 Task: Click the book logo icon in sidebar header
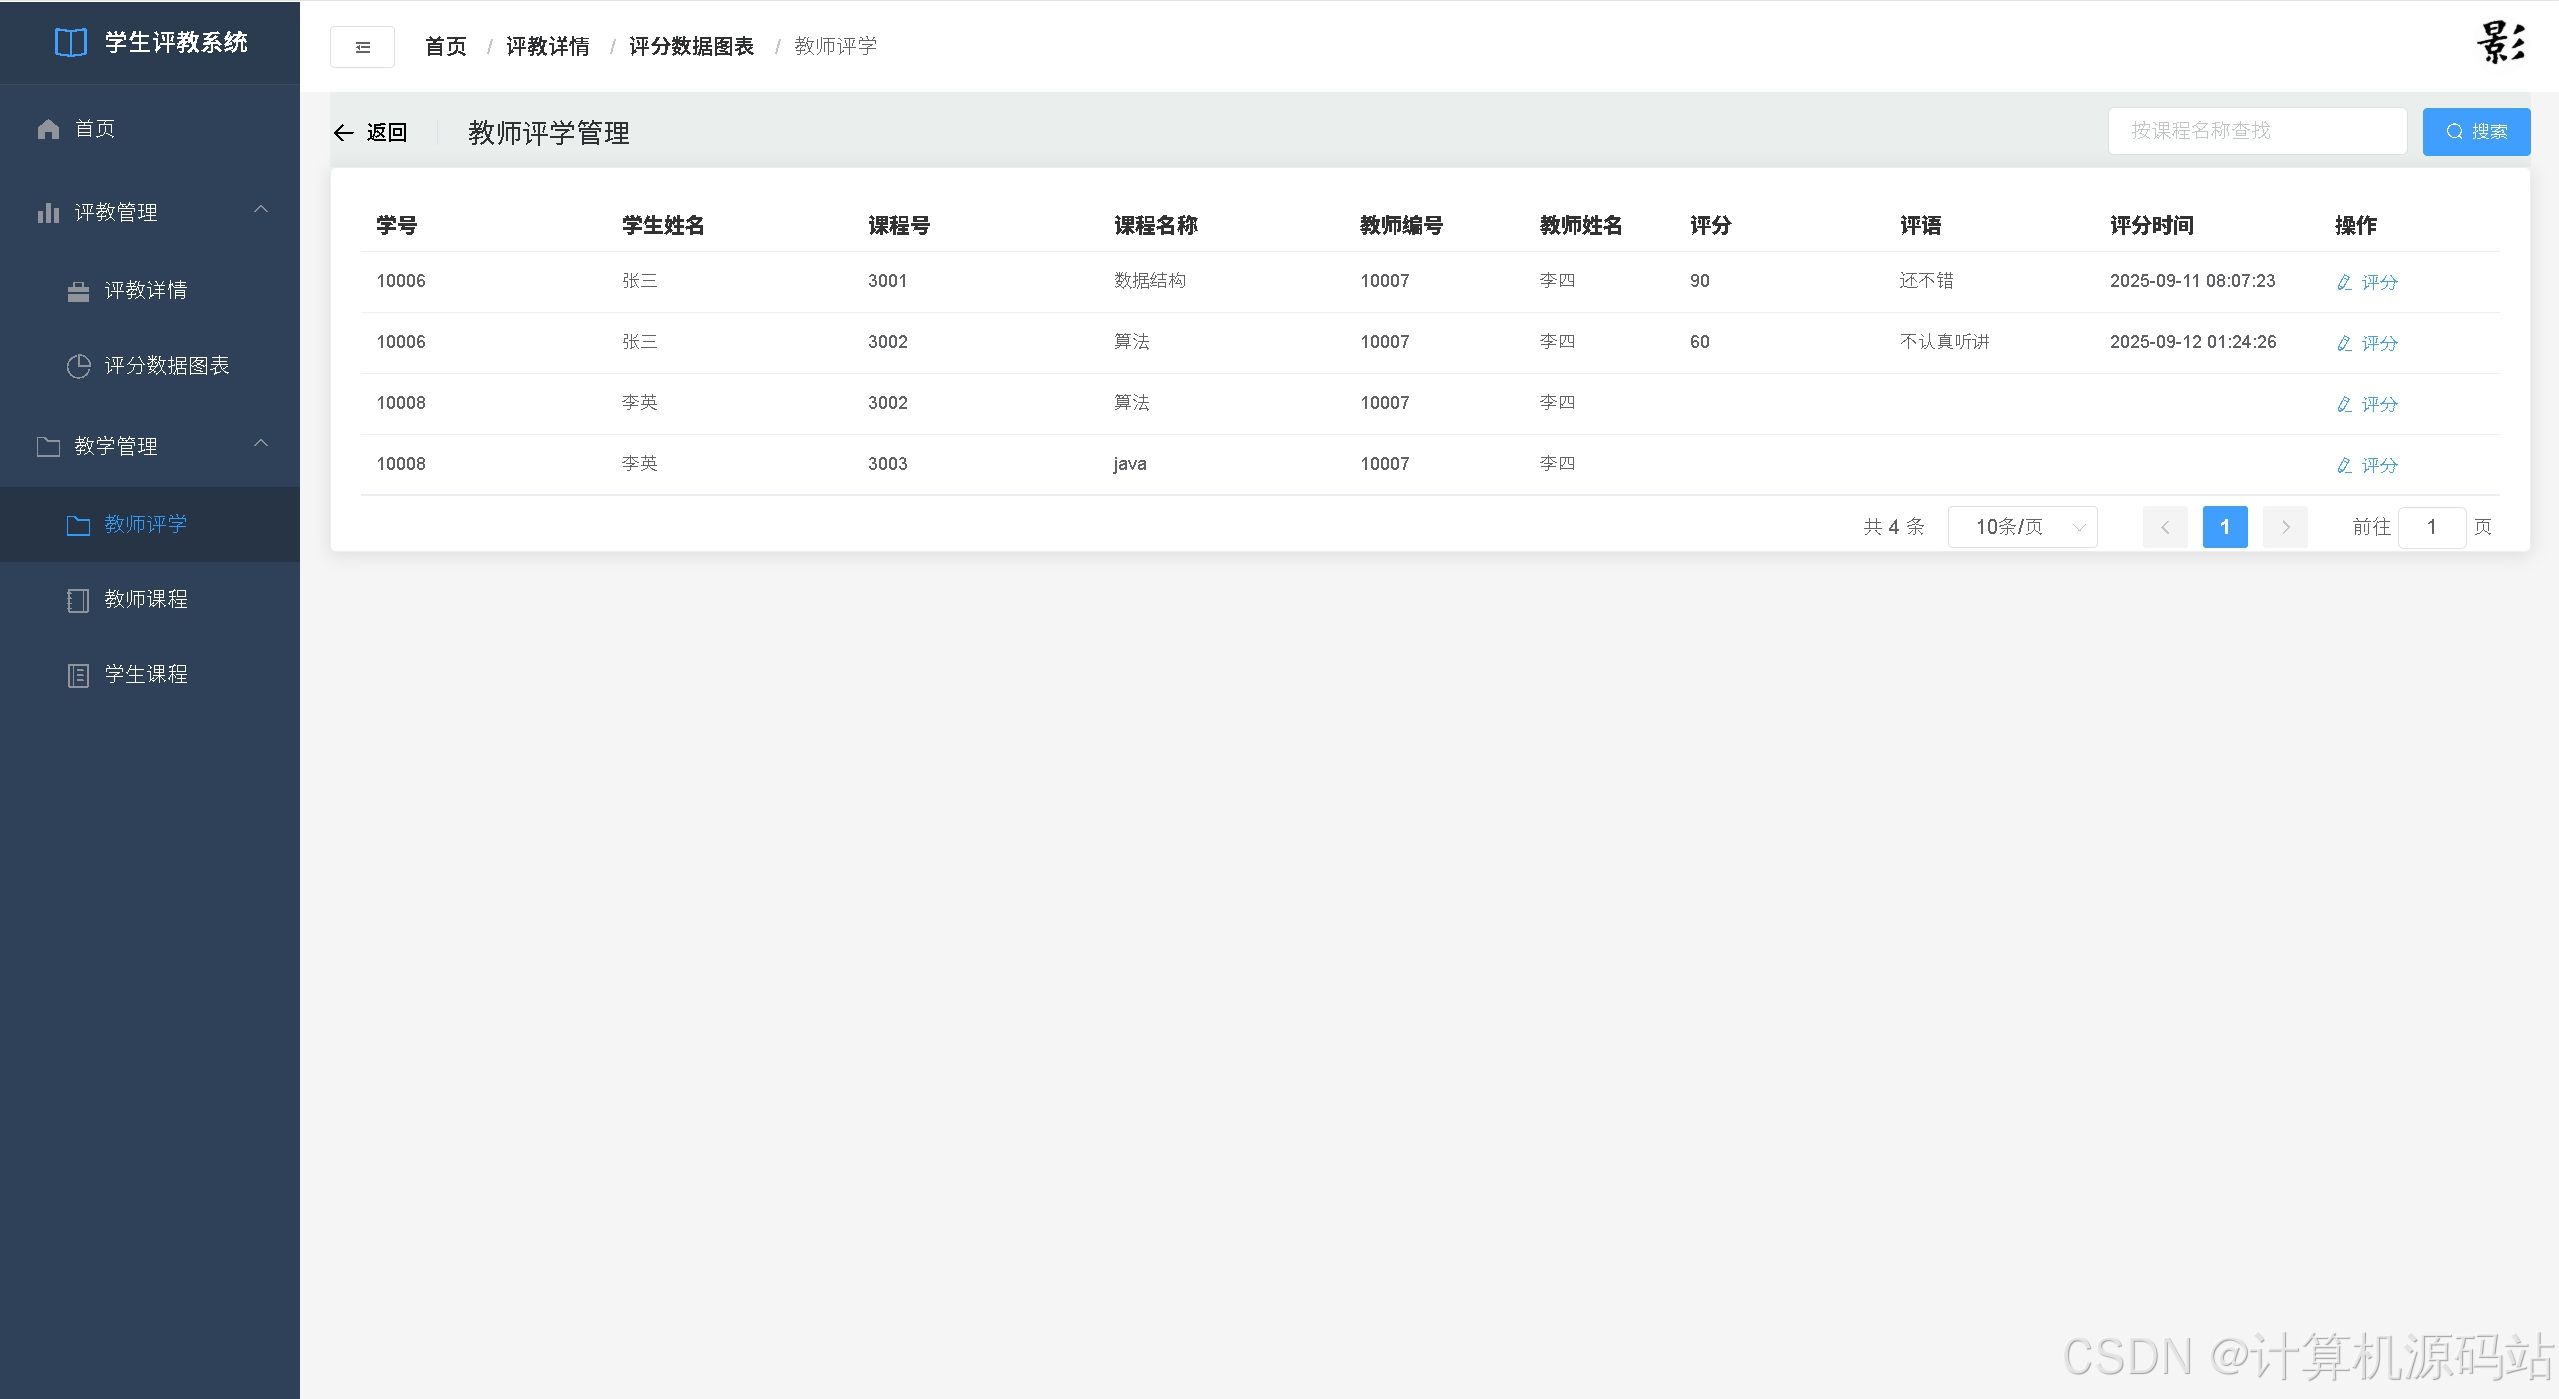point(70,42)
